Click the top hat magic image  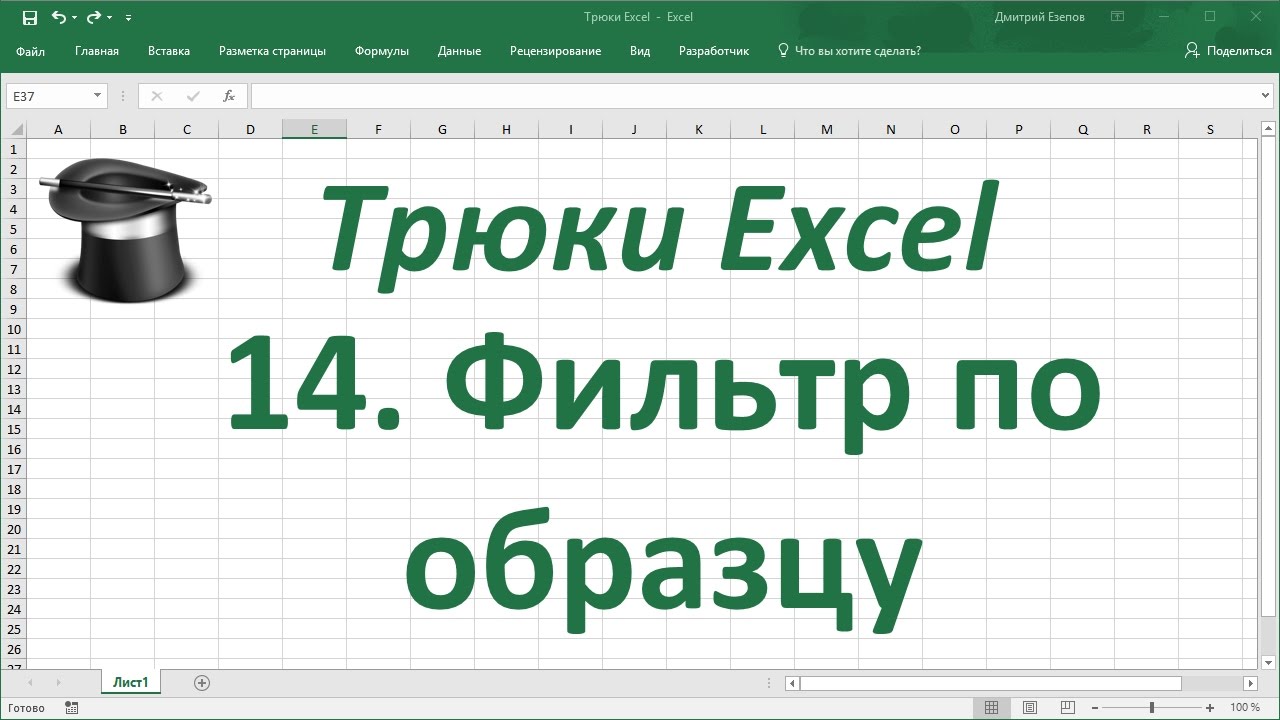(x=124, y=229)
